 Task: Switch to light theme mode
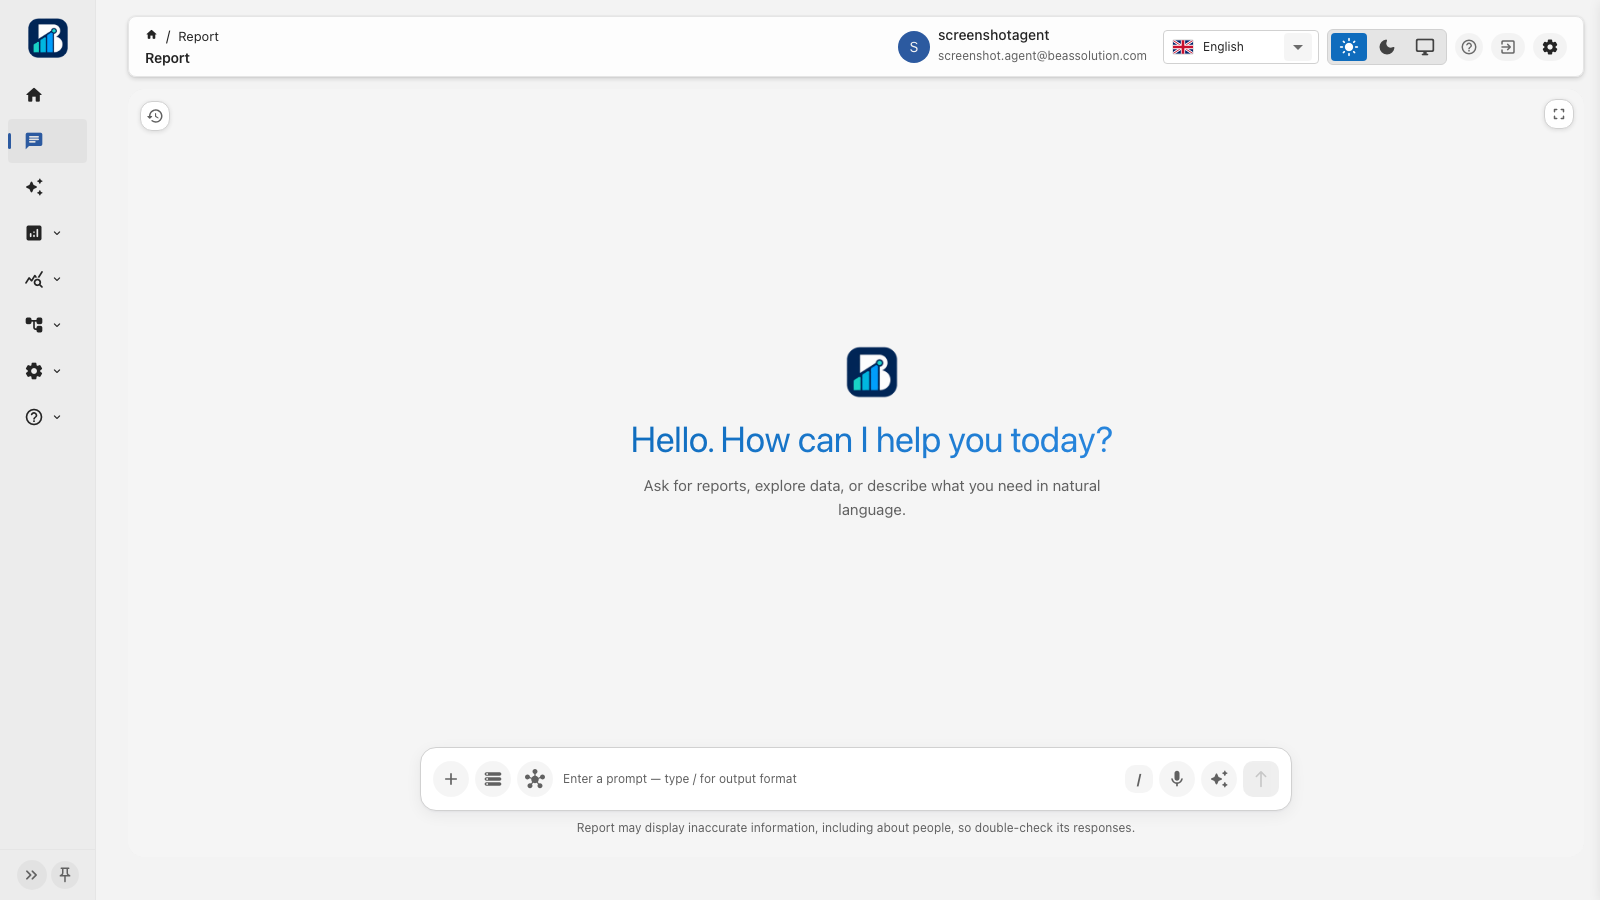pos(1349,47)
